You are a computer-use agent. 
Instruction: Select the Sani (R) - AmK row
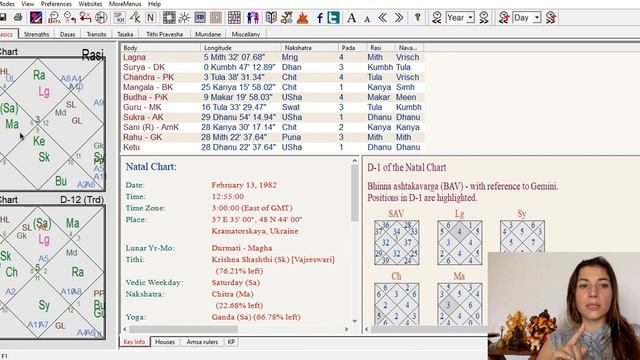coord(273,127)
